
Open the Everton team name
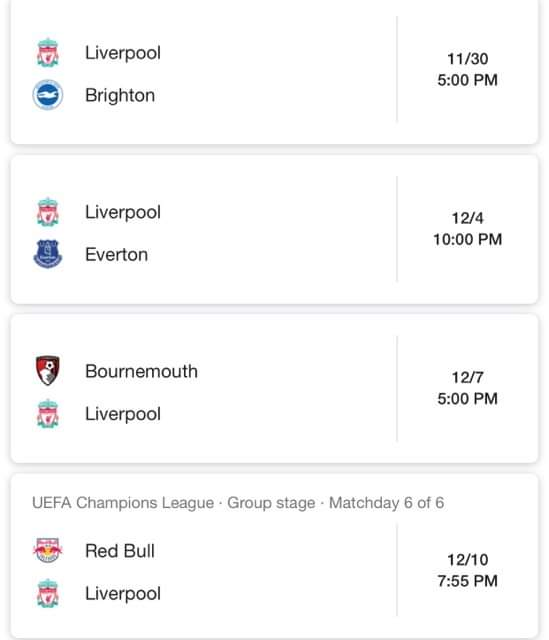117,255
